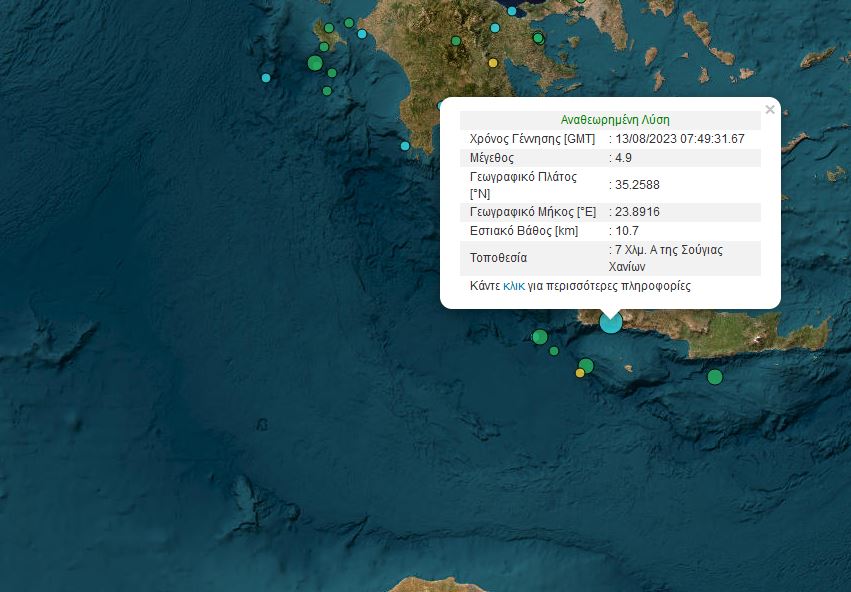Image resolution: width=851 pixels, height=592 pixels.
Task: Click the green marker touching the yellow one
Action: coord(586,365)
